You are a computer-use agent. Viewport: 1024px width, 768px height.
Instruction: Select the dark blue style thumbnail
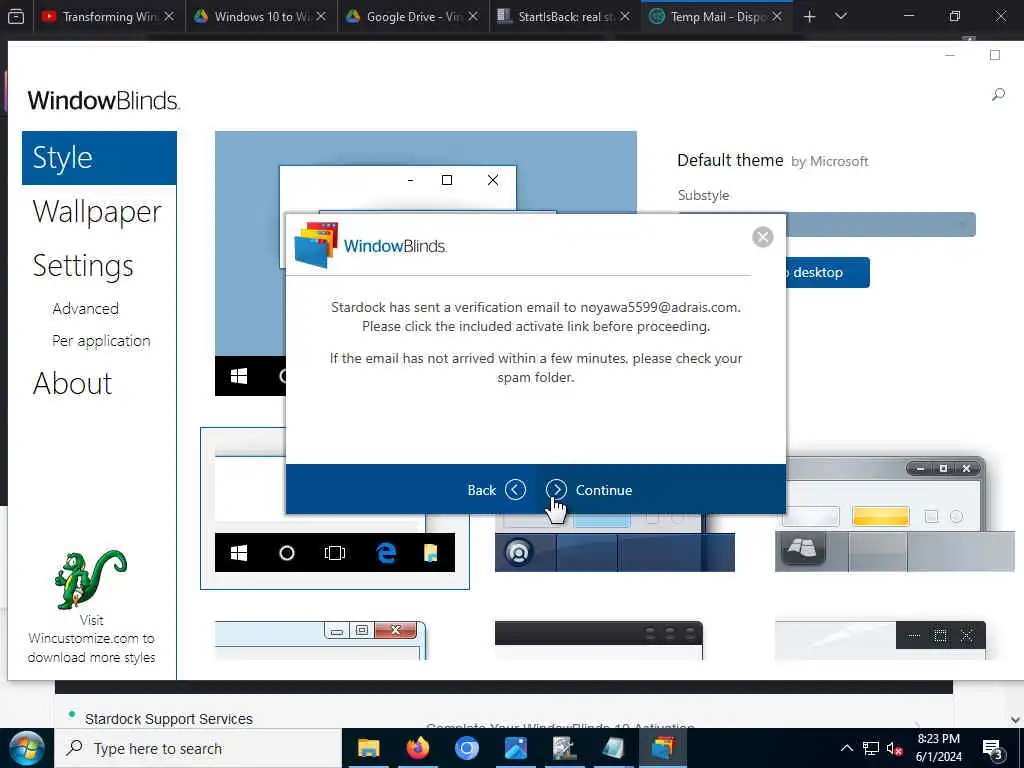coord(615,543)
